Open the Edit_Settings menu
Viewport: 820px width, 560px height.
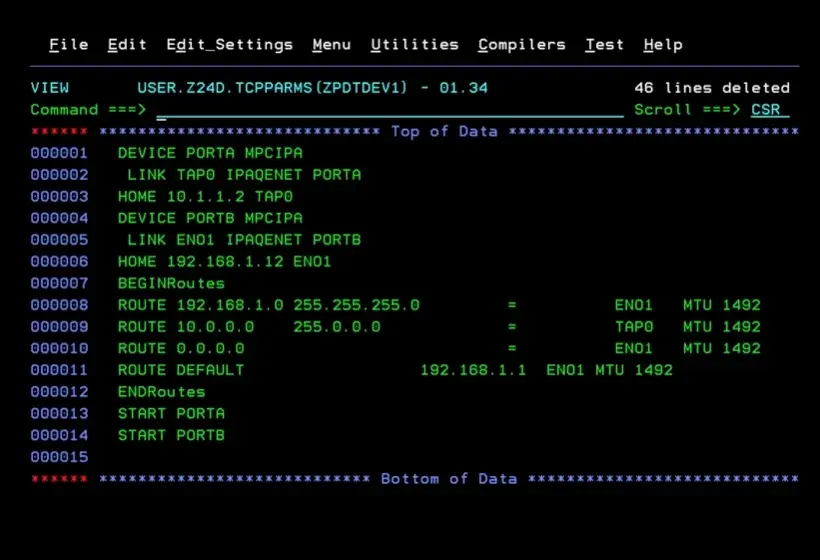(230, 45)
